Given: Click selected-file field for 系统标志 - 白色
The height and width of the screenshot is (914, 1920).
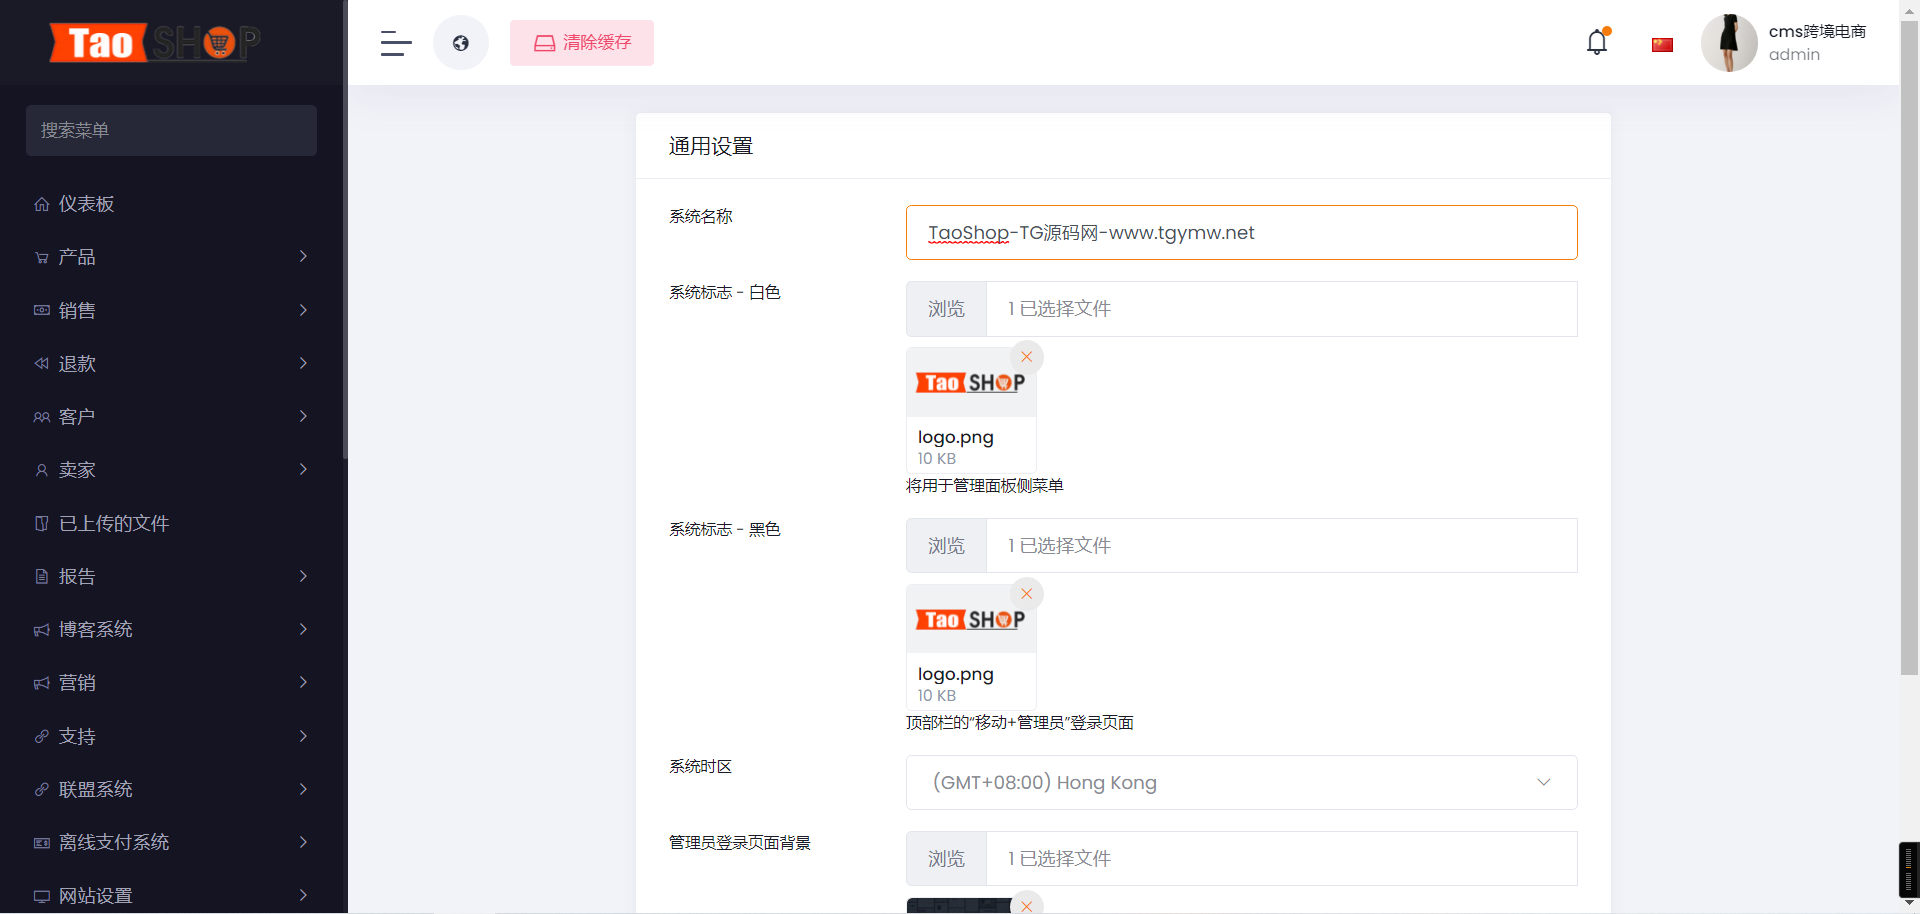Looking at the screenshot, I should coord(1281,309).
